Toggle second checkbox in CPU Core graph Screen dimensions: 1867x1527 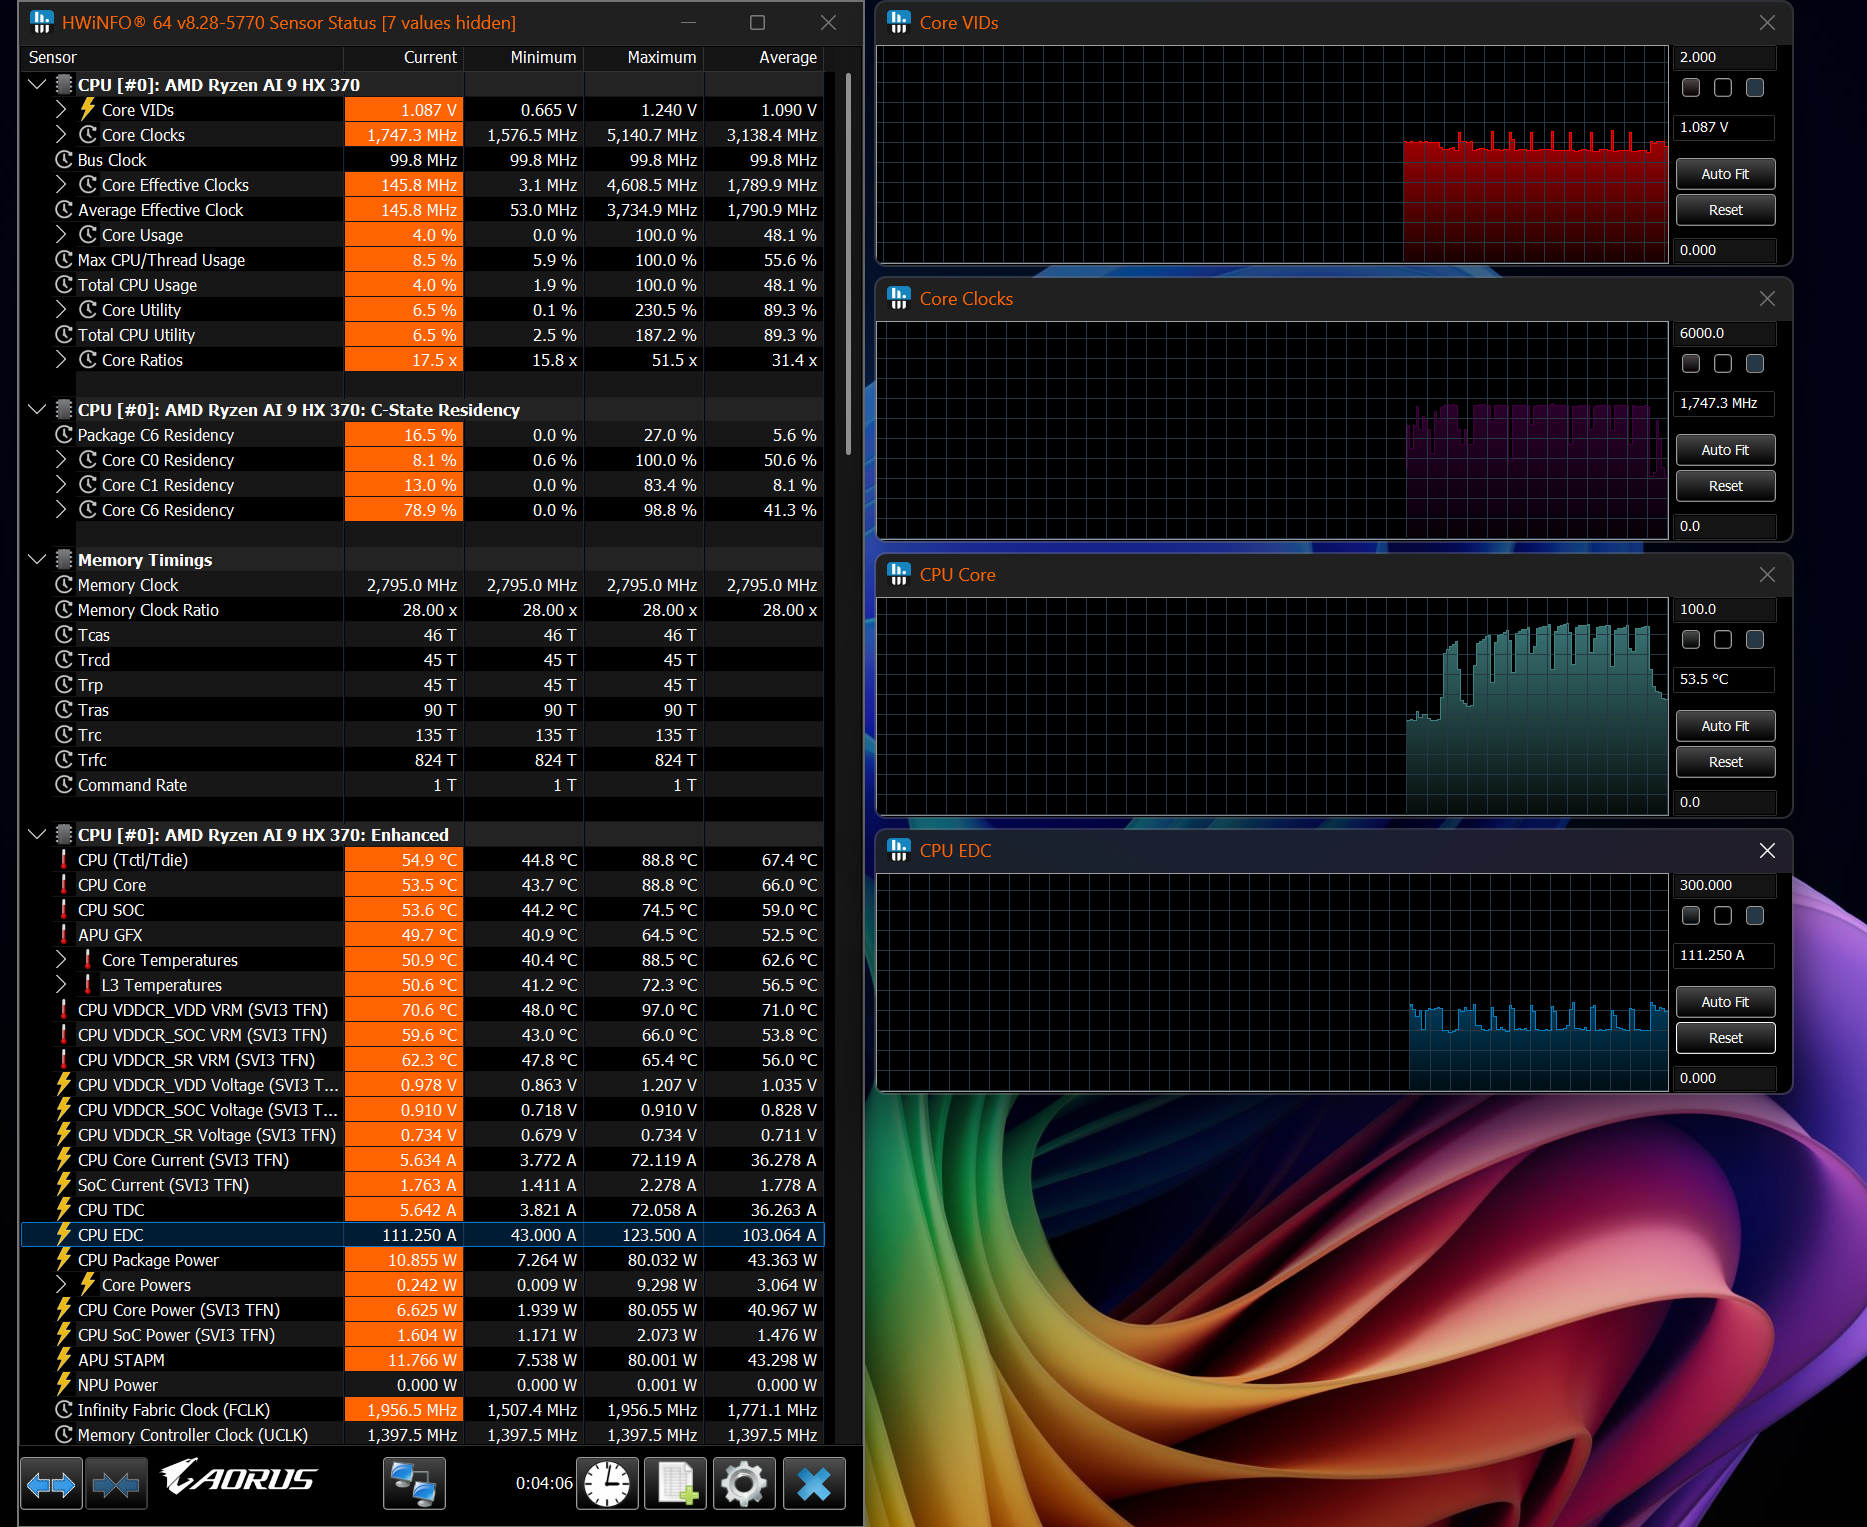point(1723,640)
